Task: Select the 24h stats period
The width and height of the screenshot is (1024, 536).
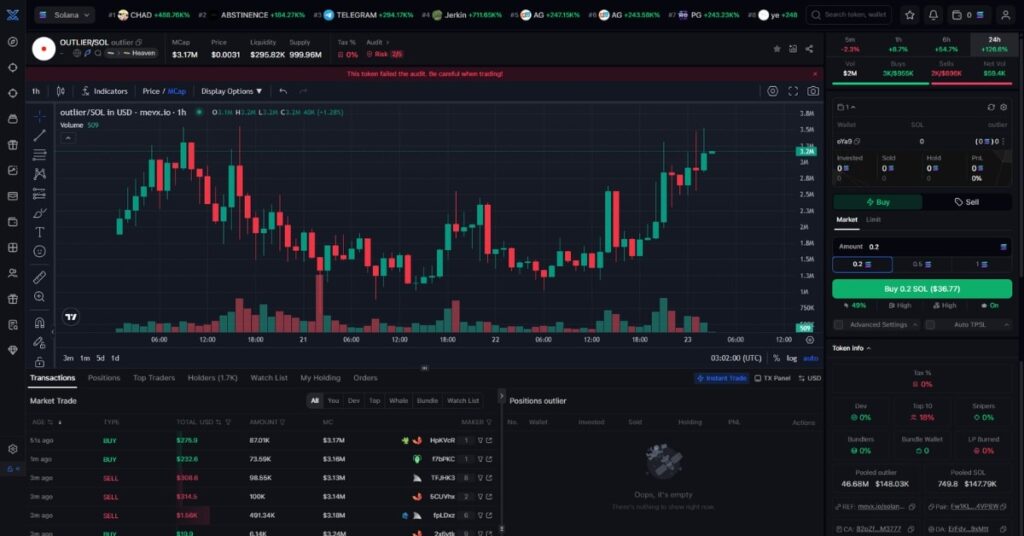Action: (x=994, y=44)
